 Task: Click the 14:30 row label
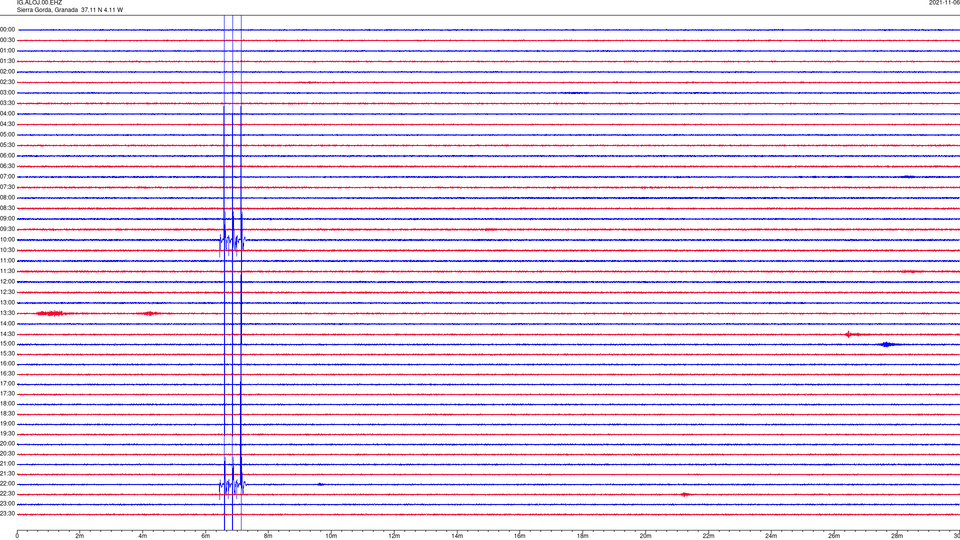click(7, 334)
